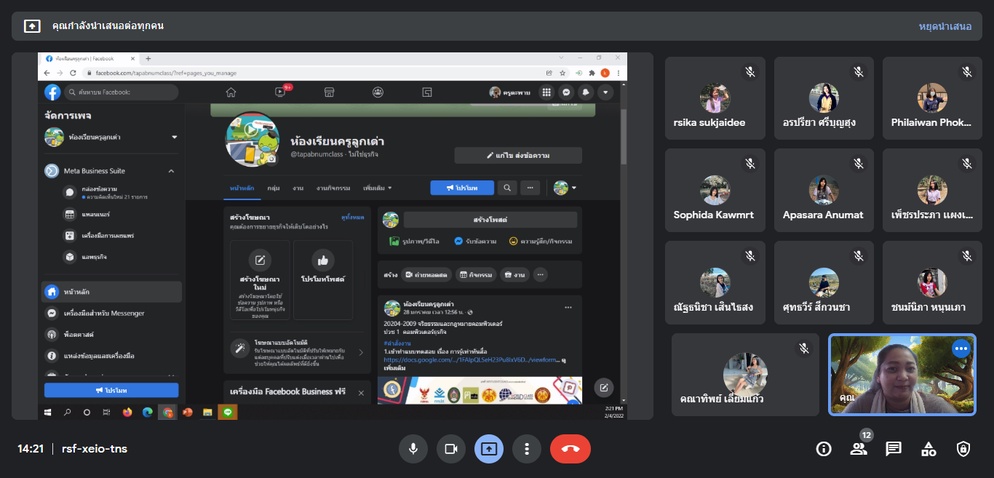Go to Facebook Home icon
The image size is (994, 478).
231,92
